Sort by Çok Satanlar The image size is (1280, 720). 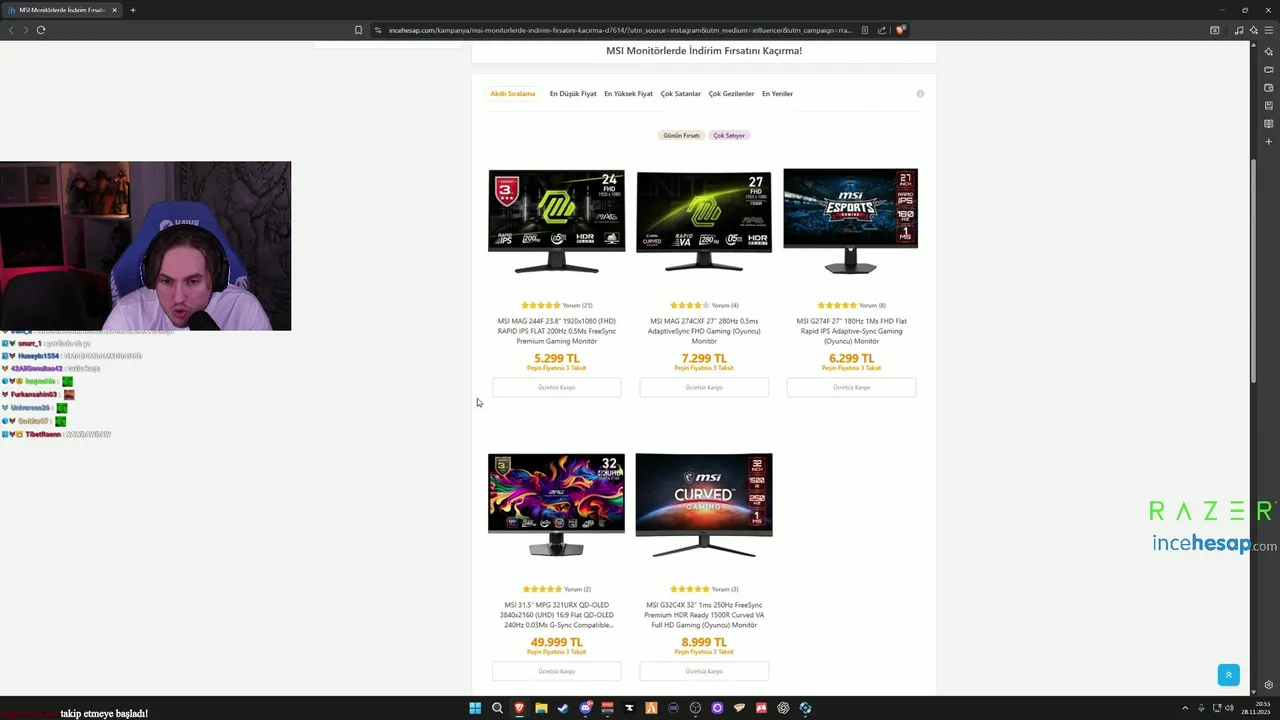click(x=681, y=94)
